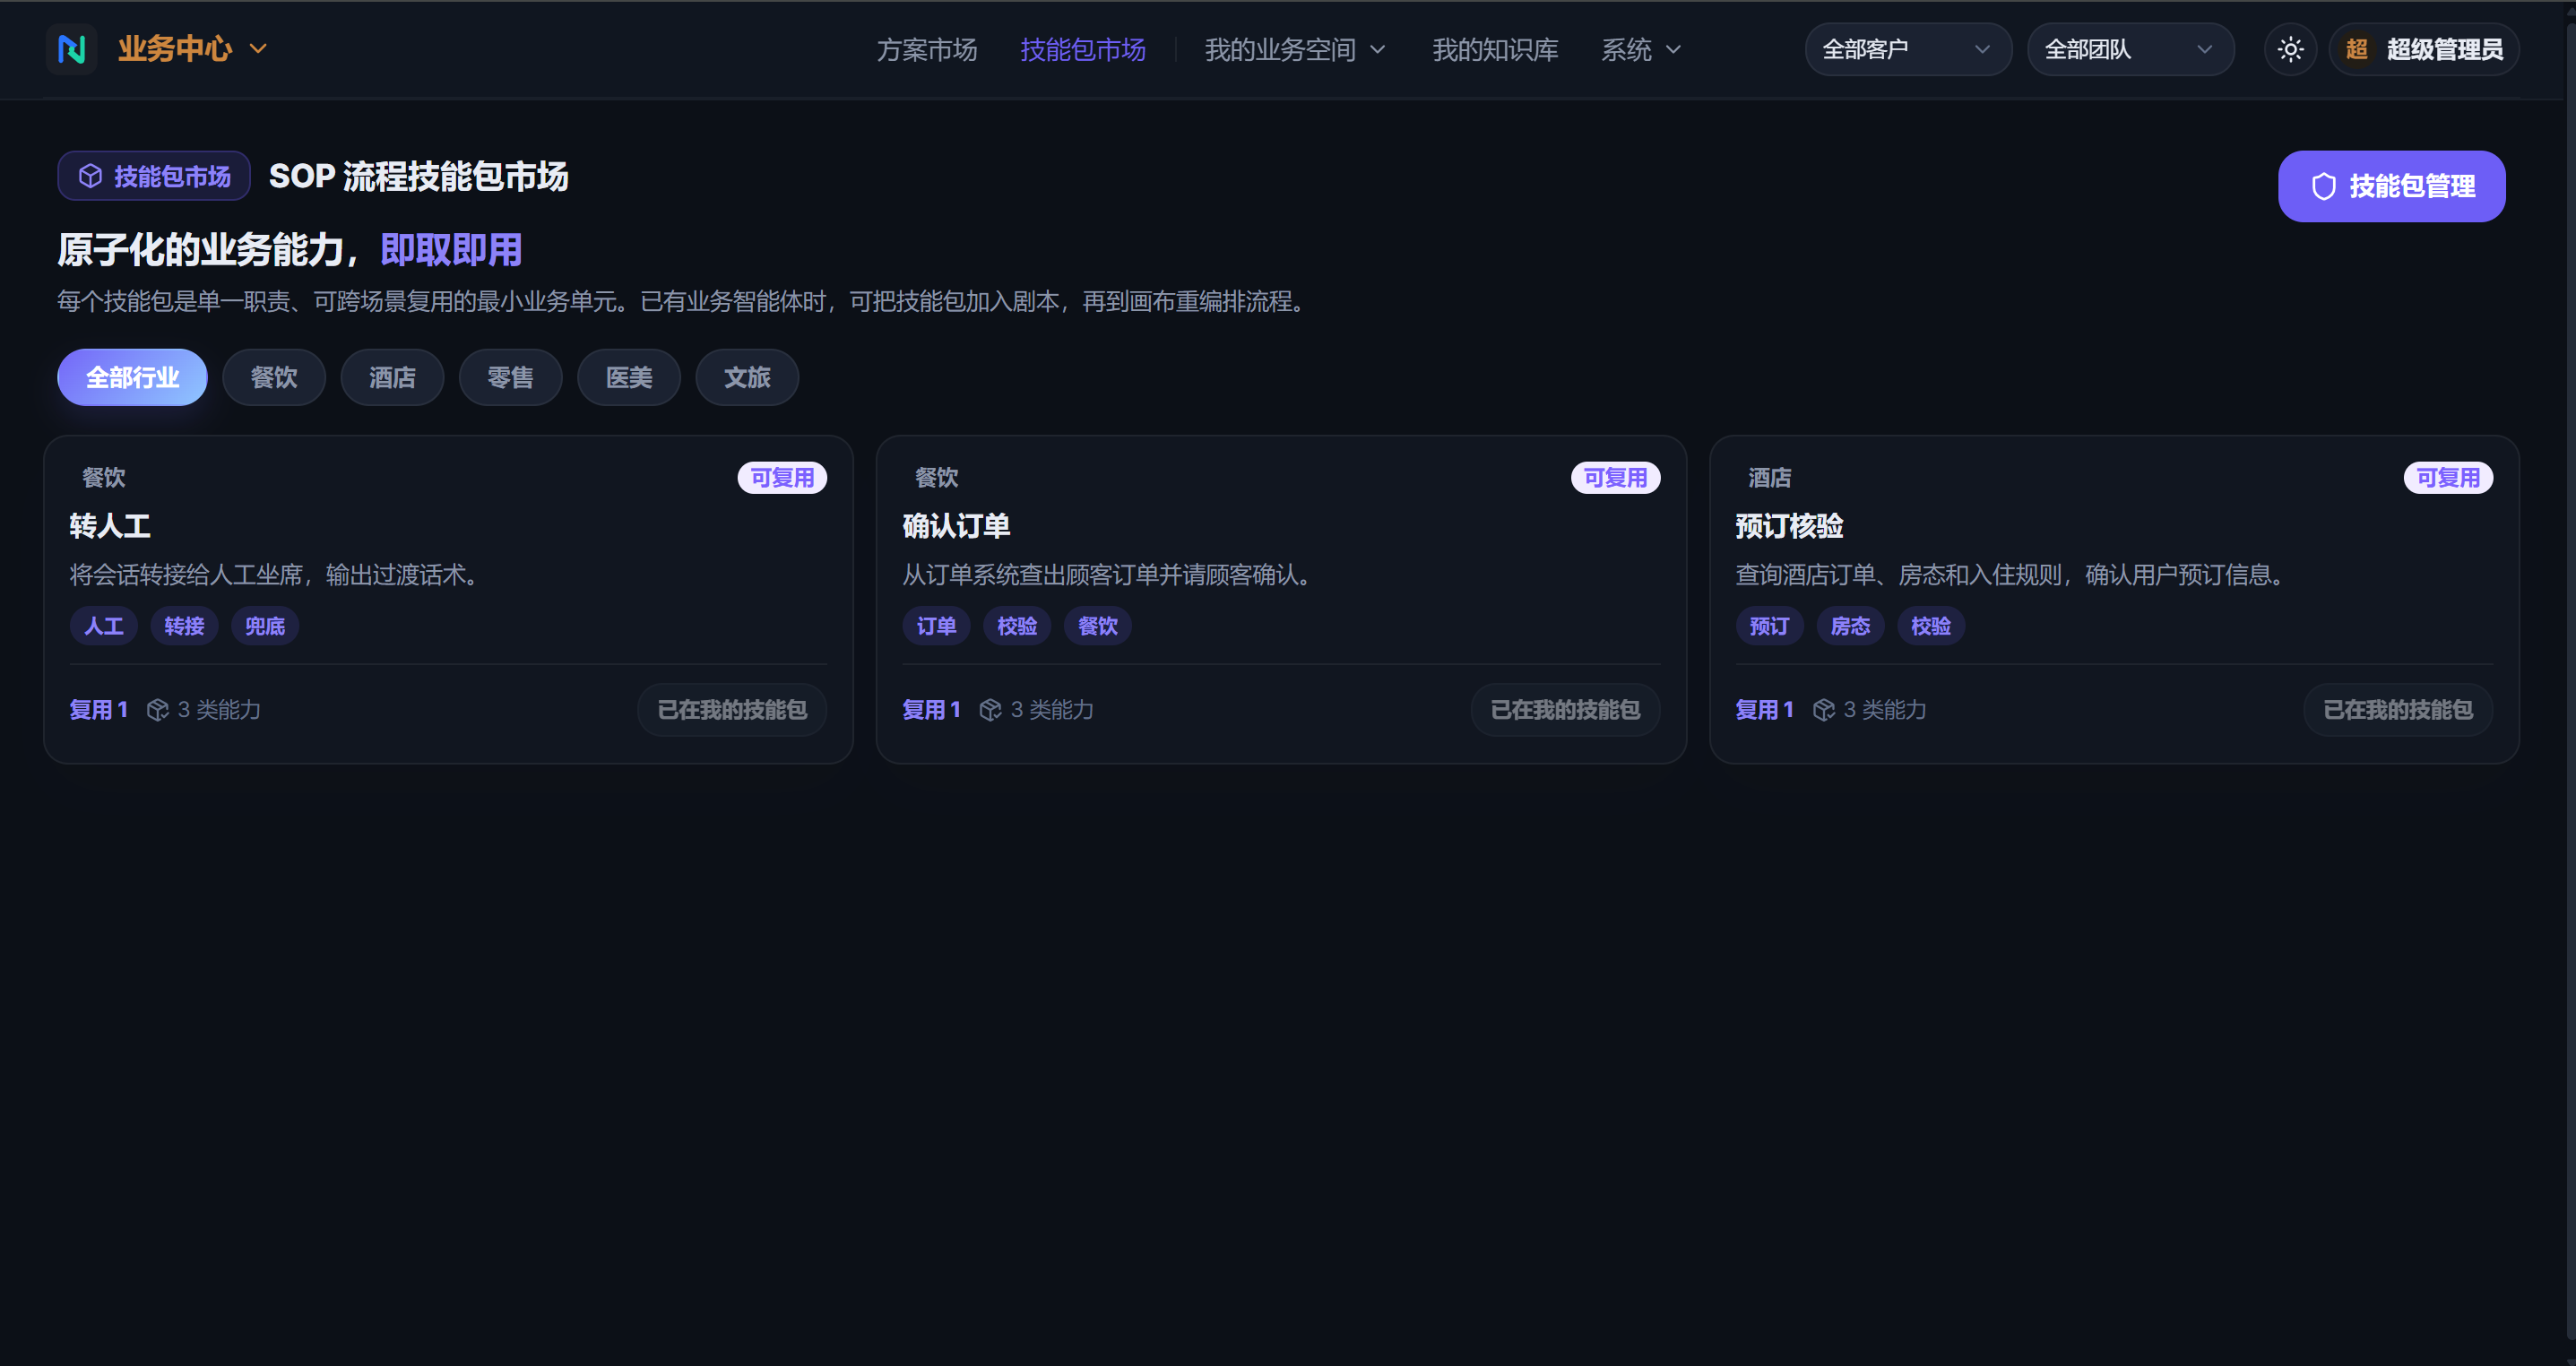
Task: Click SOP 流程技能包市场 heading
Action: [x=418, y=176]
